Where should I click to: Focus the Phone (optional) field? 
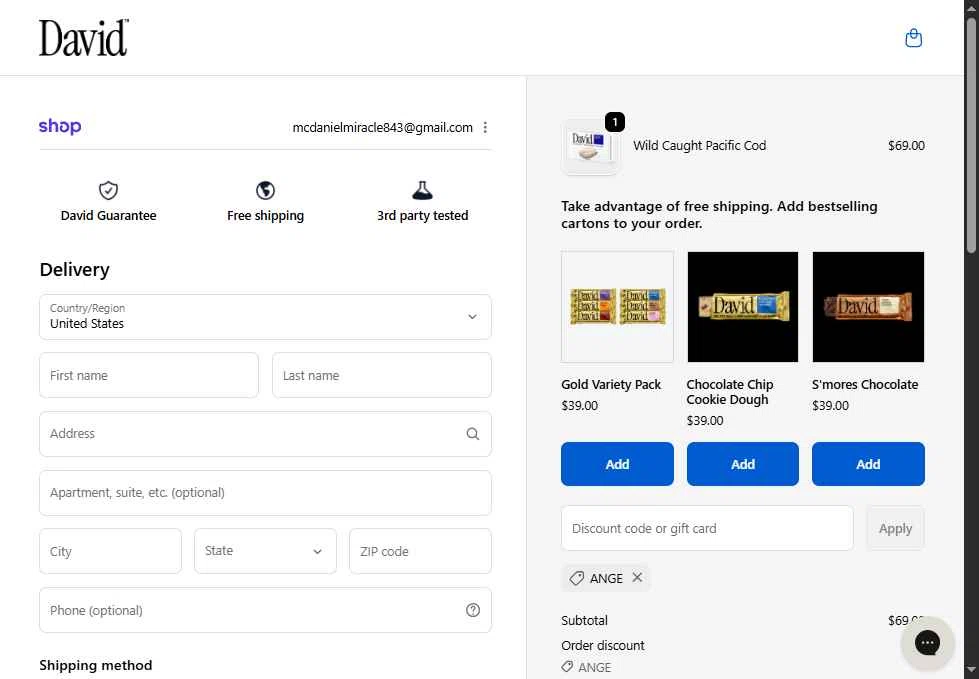coord(265,610)
